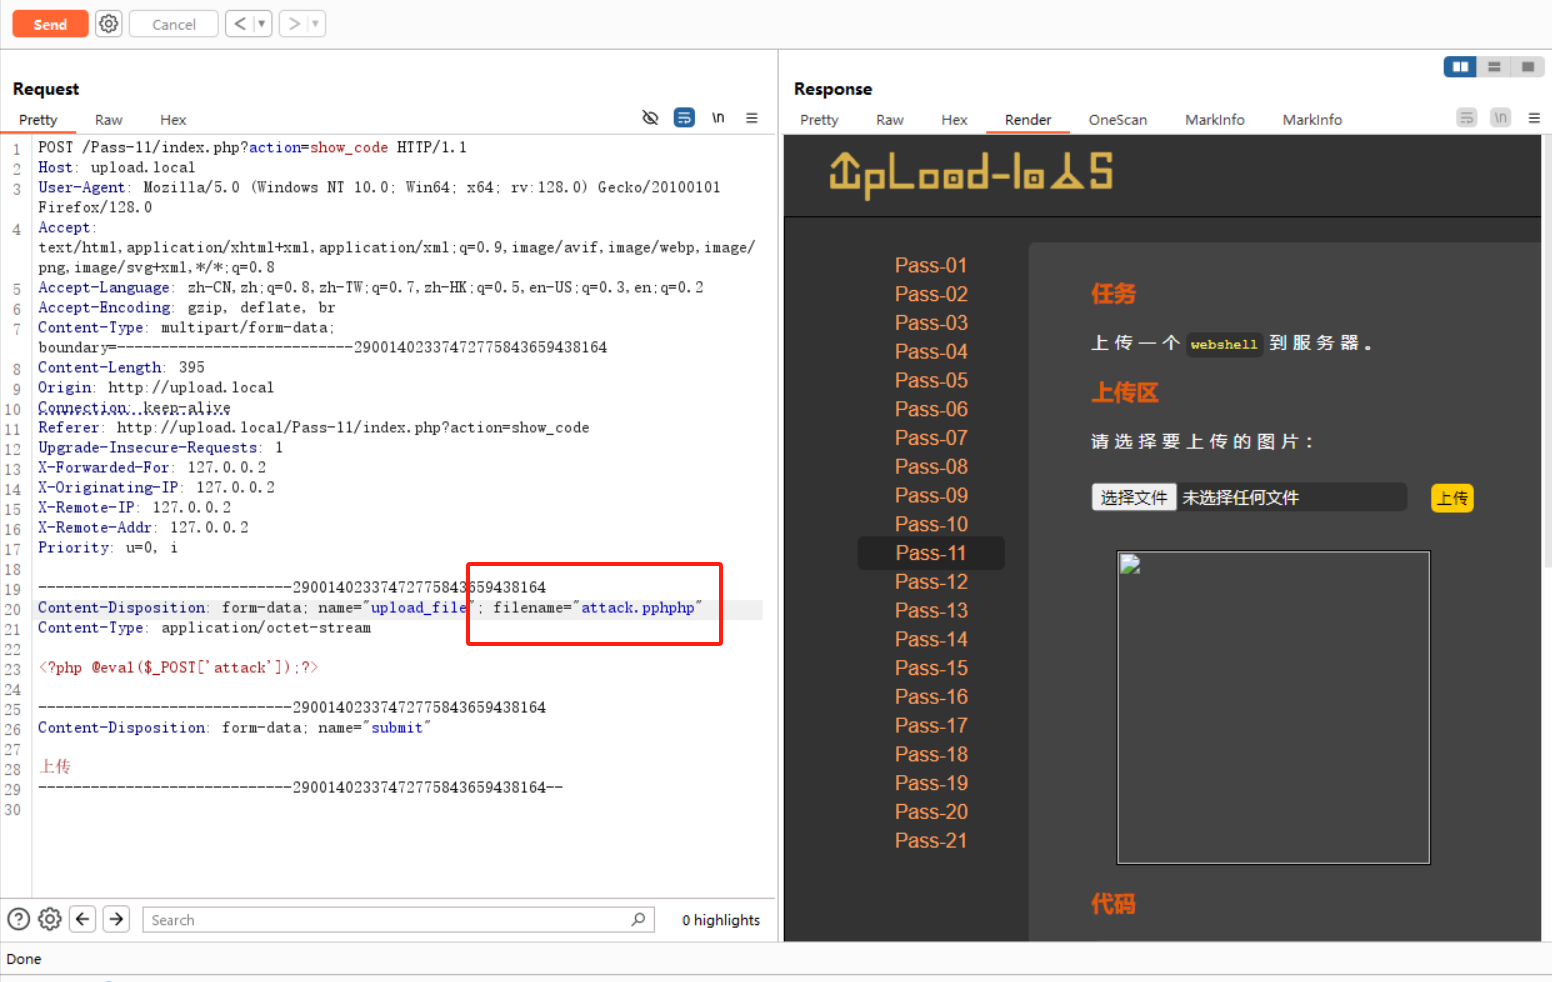Click the filename "attack.pphphp" value
Screen dimensions: 1552x982
[638, 608]
